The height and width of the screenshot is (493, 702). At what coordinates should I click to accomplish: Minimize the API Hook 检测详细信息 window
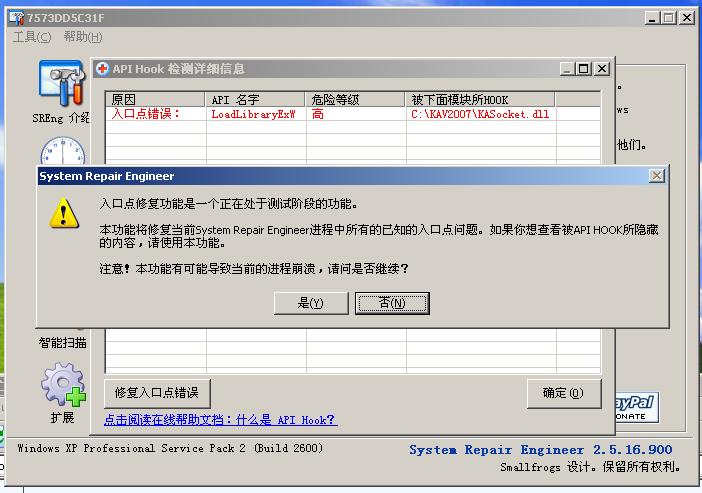pos(567,69)
